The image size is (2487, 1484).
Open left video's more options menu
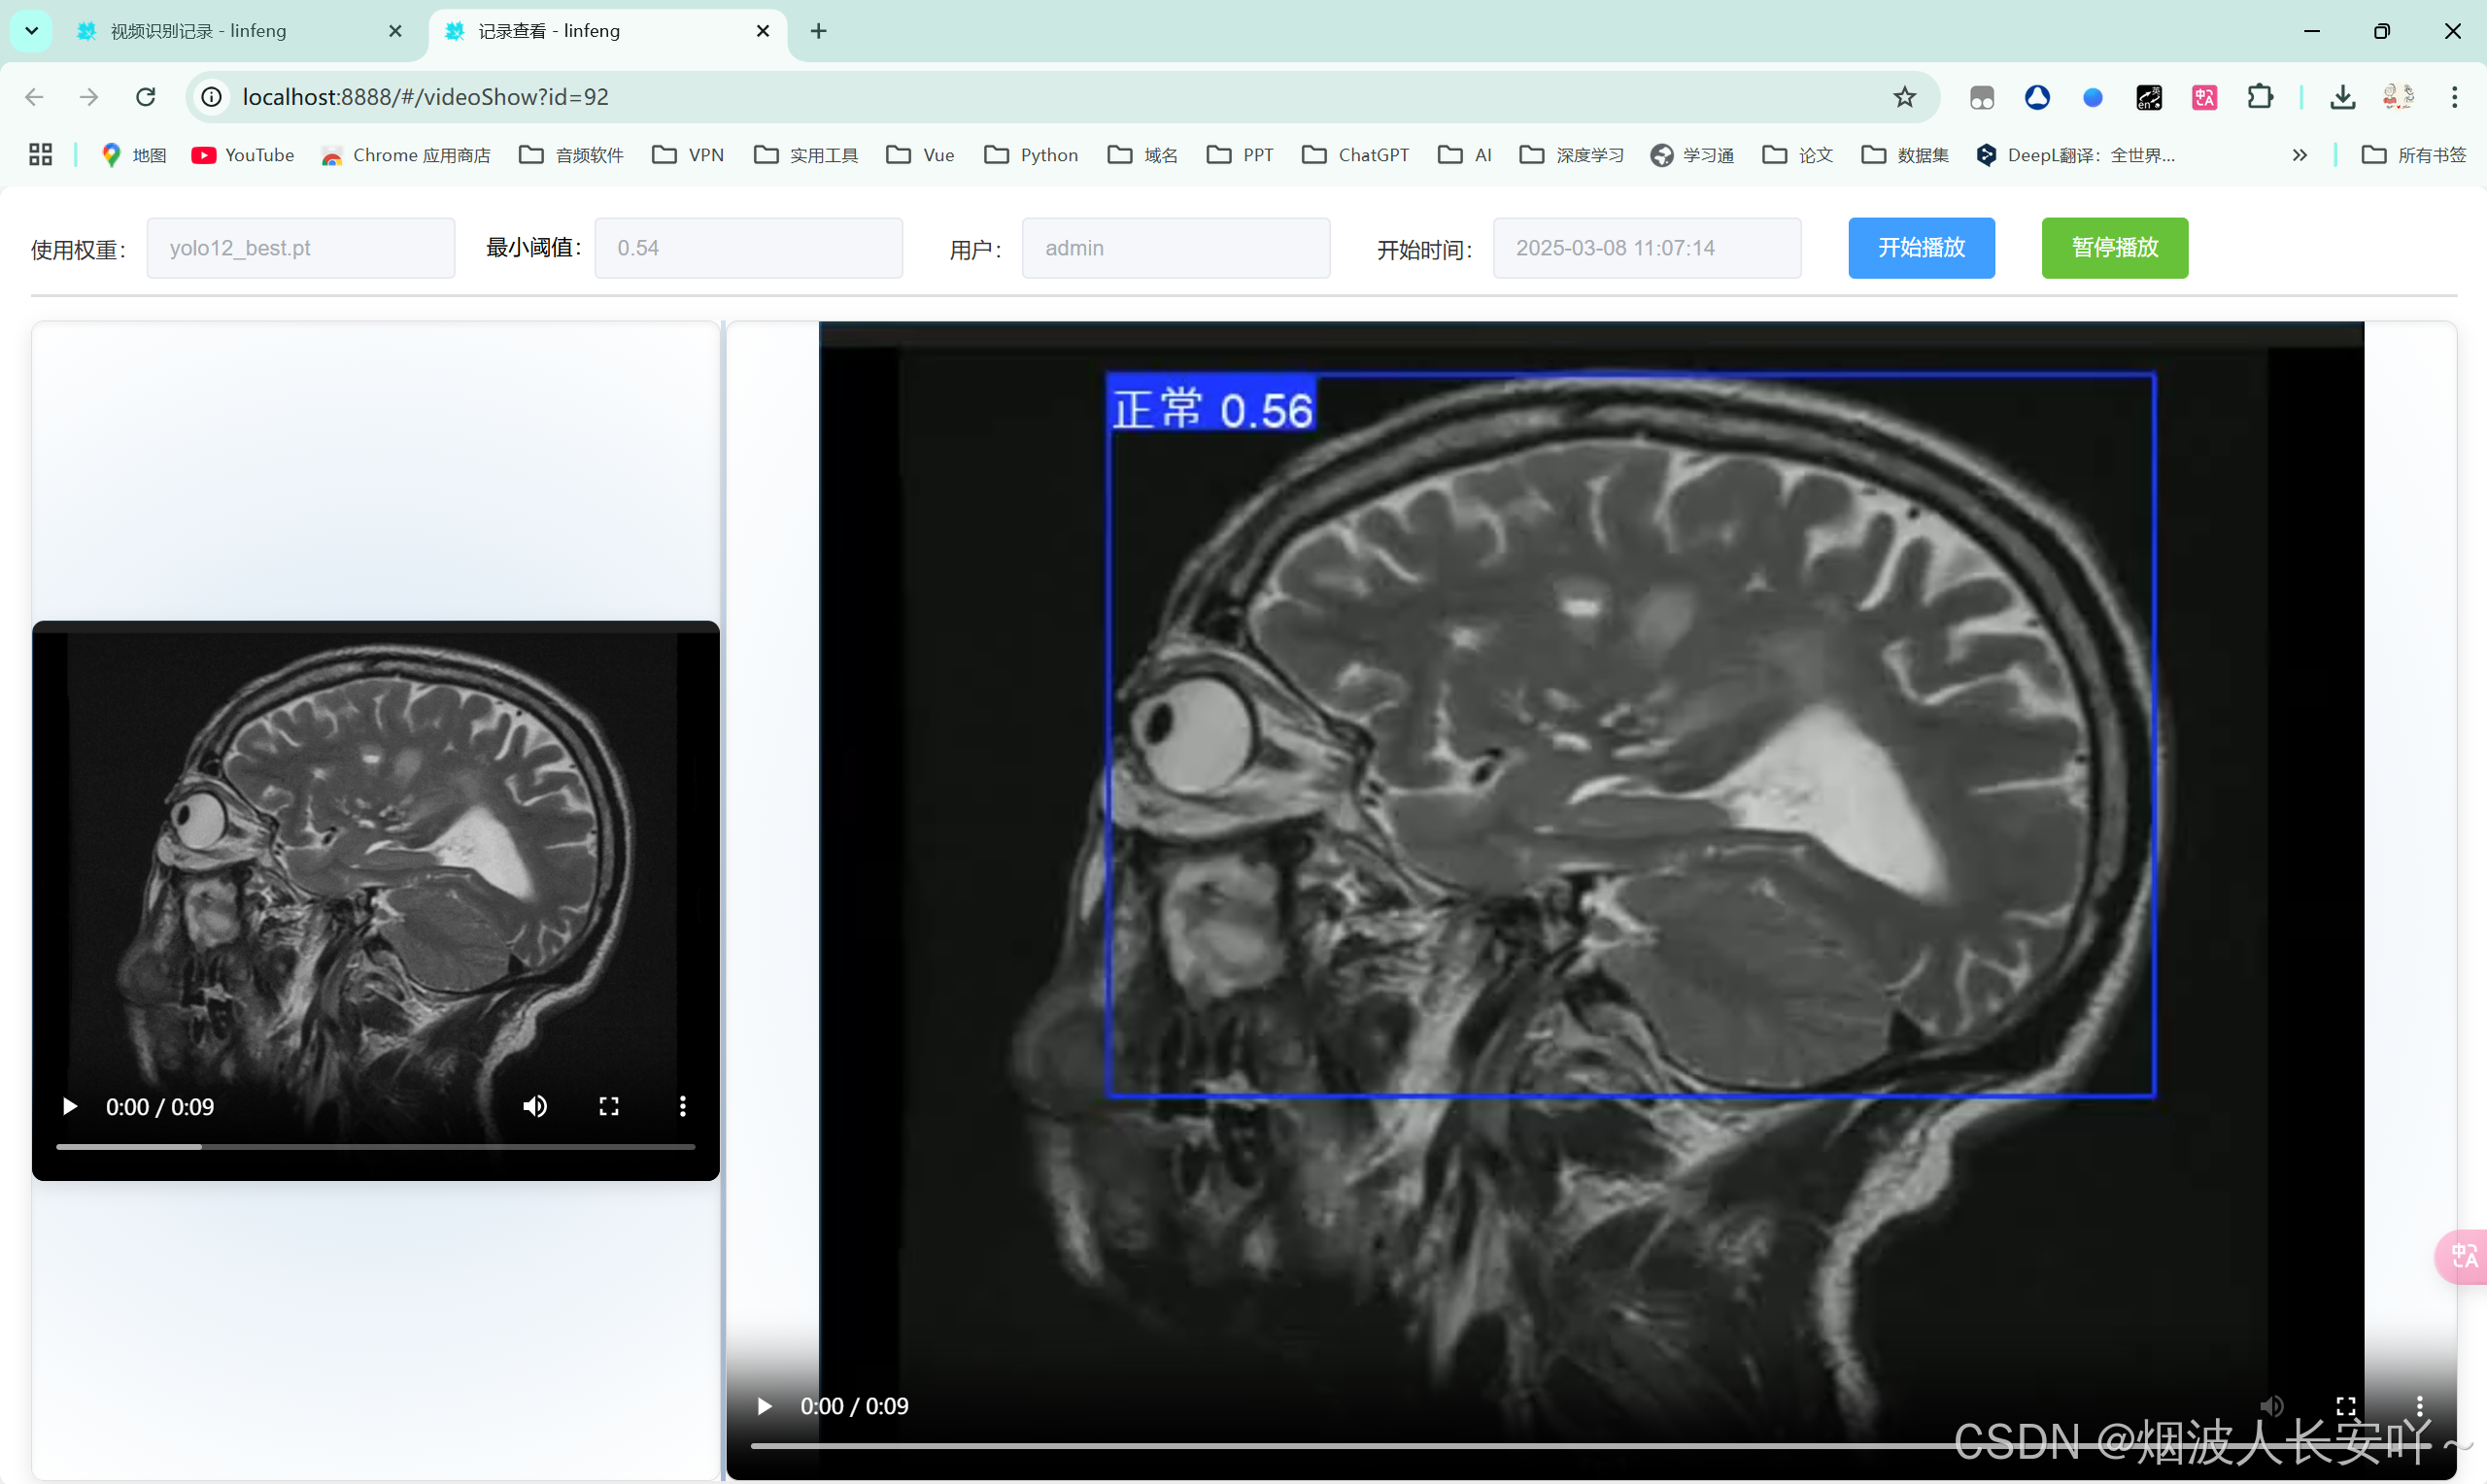(683, 1106)
